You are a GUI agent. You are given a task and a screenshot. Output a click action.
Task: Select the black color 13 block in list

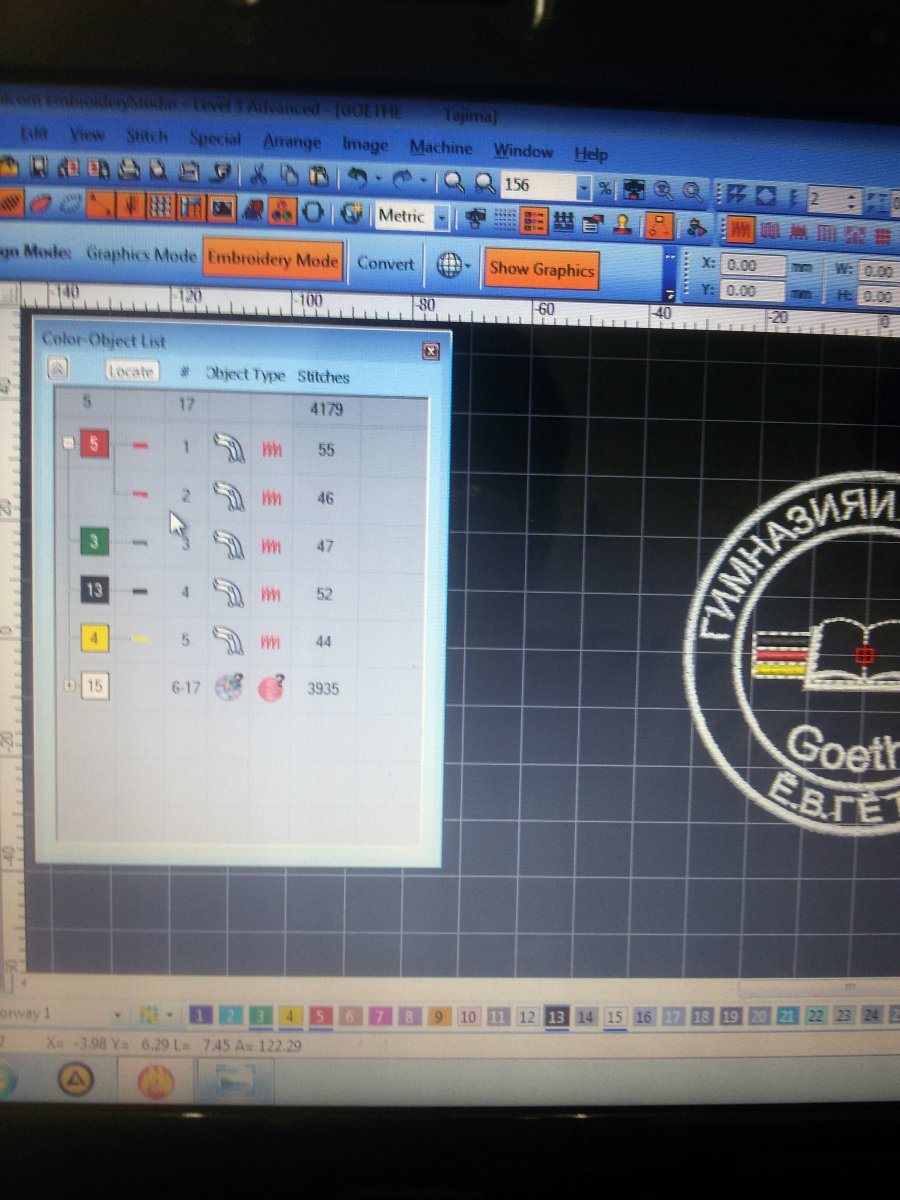[94, 590]
